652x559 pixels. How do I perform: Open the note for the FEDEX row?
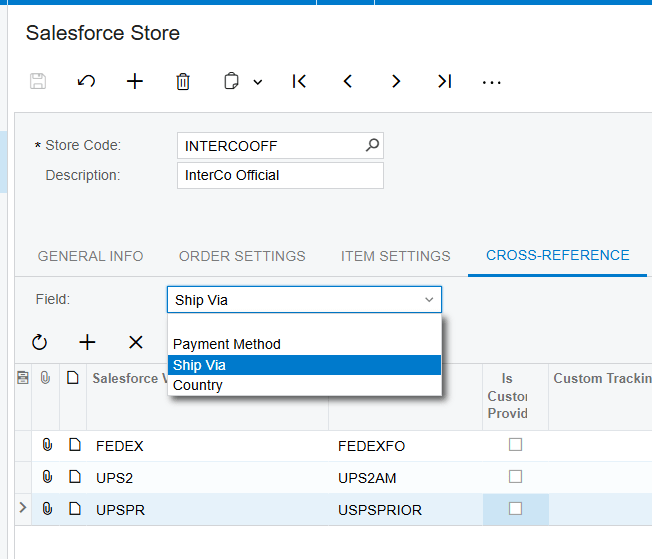75,445
